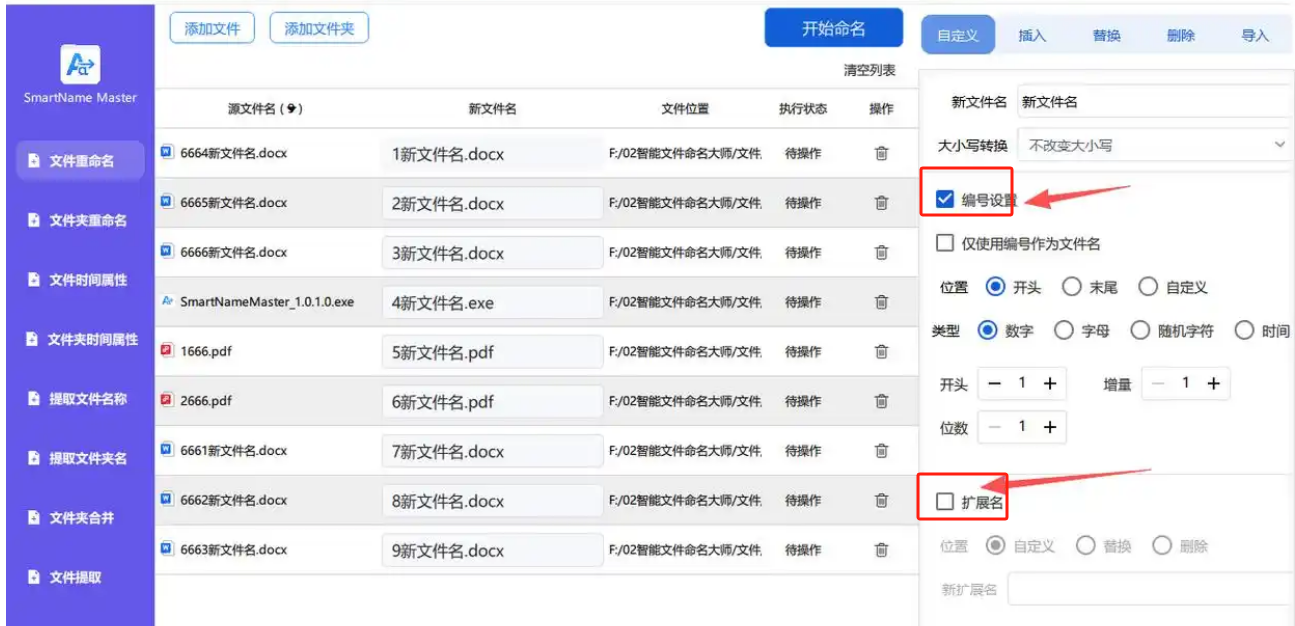Click the 添加文件 button
Screen dimensions: 1295x626
pos(212,29)
